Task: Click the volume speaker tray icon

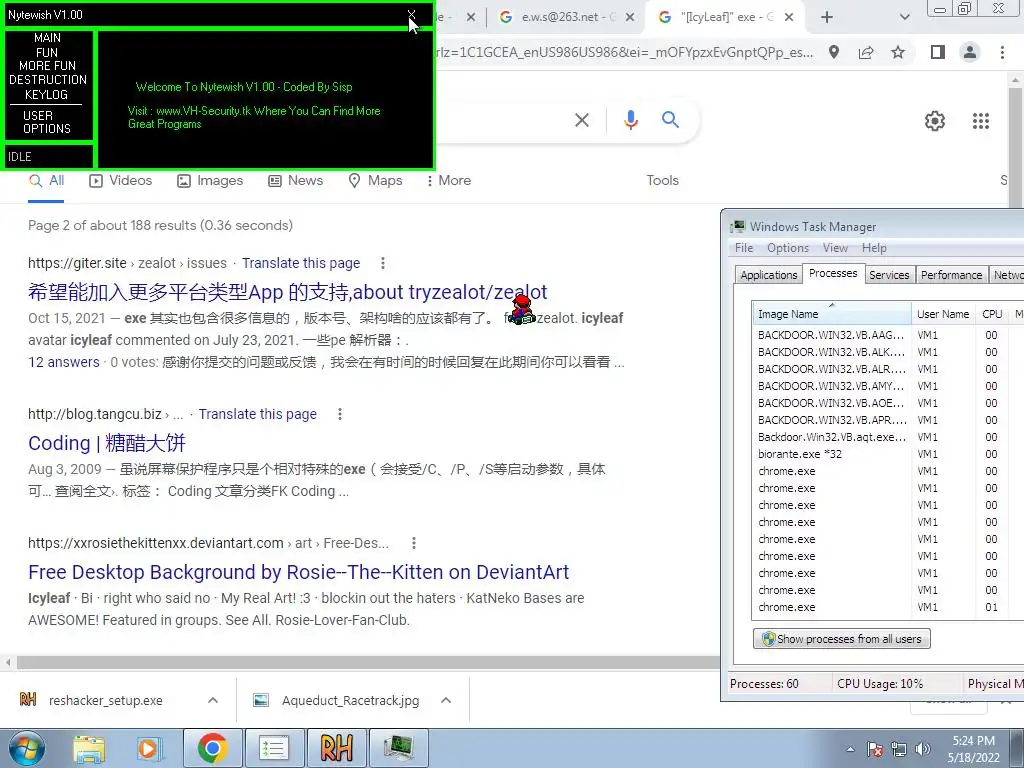Action: click(923, 749)
